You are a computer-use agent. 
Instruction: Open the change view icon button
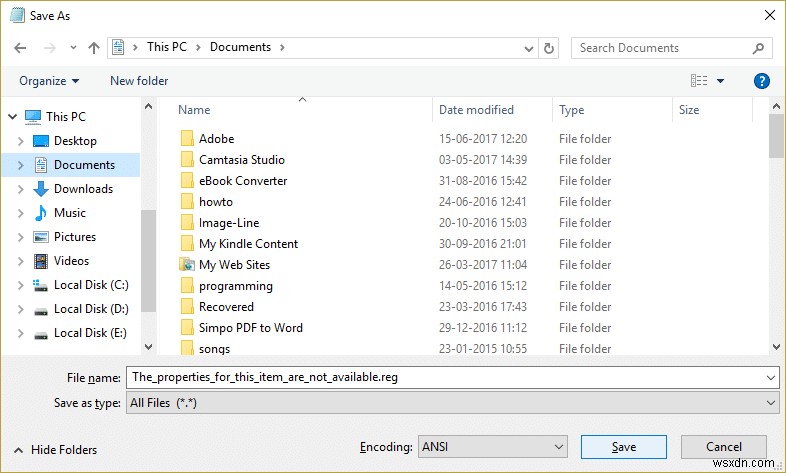(x=699, y=81)
